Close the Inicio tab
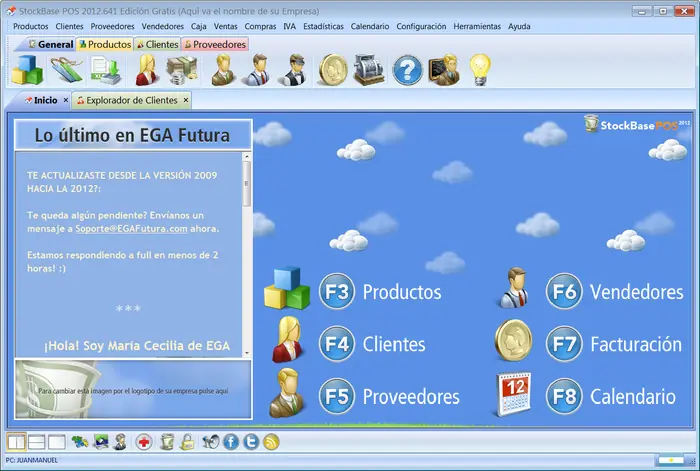Image resolution: width=700 pixels, height=471 pixels. [66, 100]
